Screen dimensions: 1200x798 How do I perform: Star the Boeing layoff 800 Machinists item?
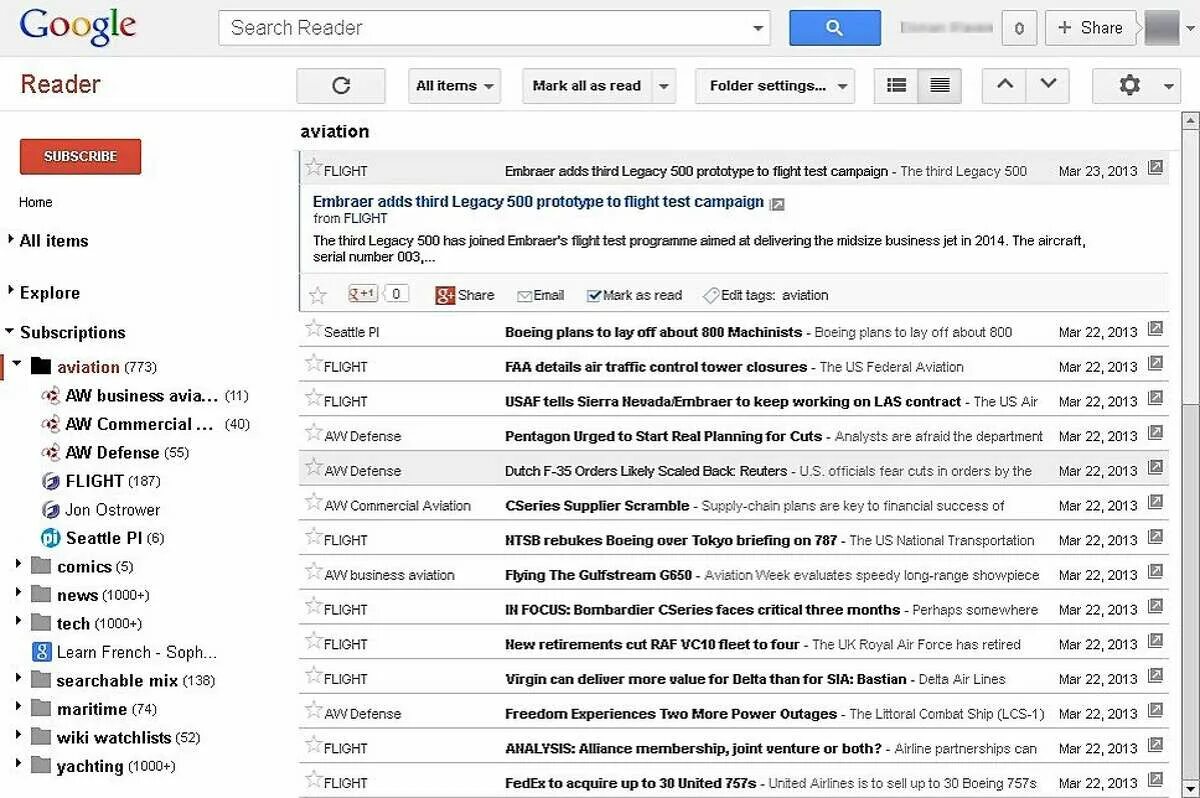tap(314, 329)
